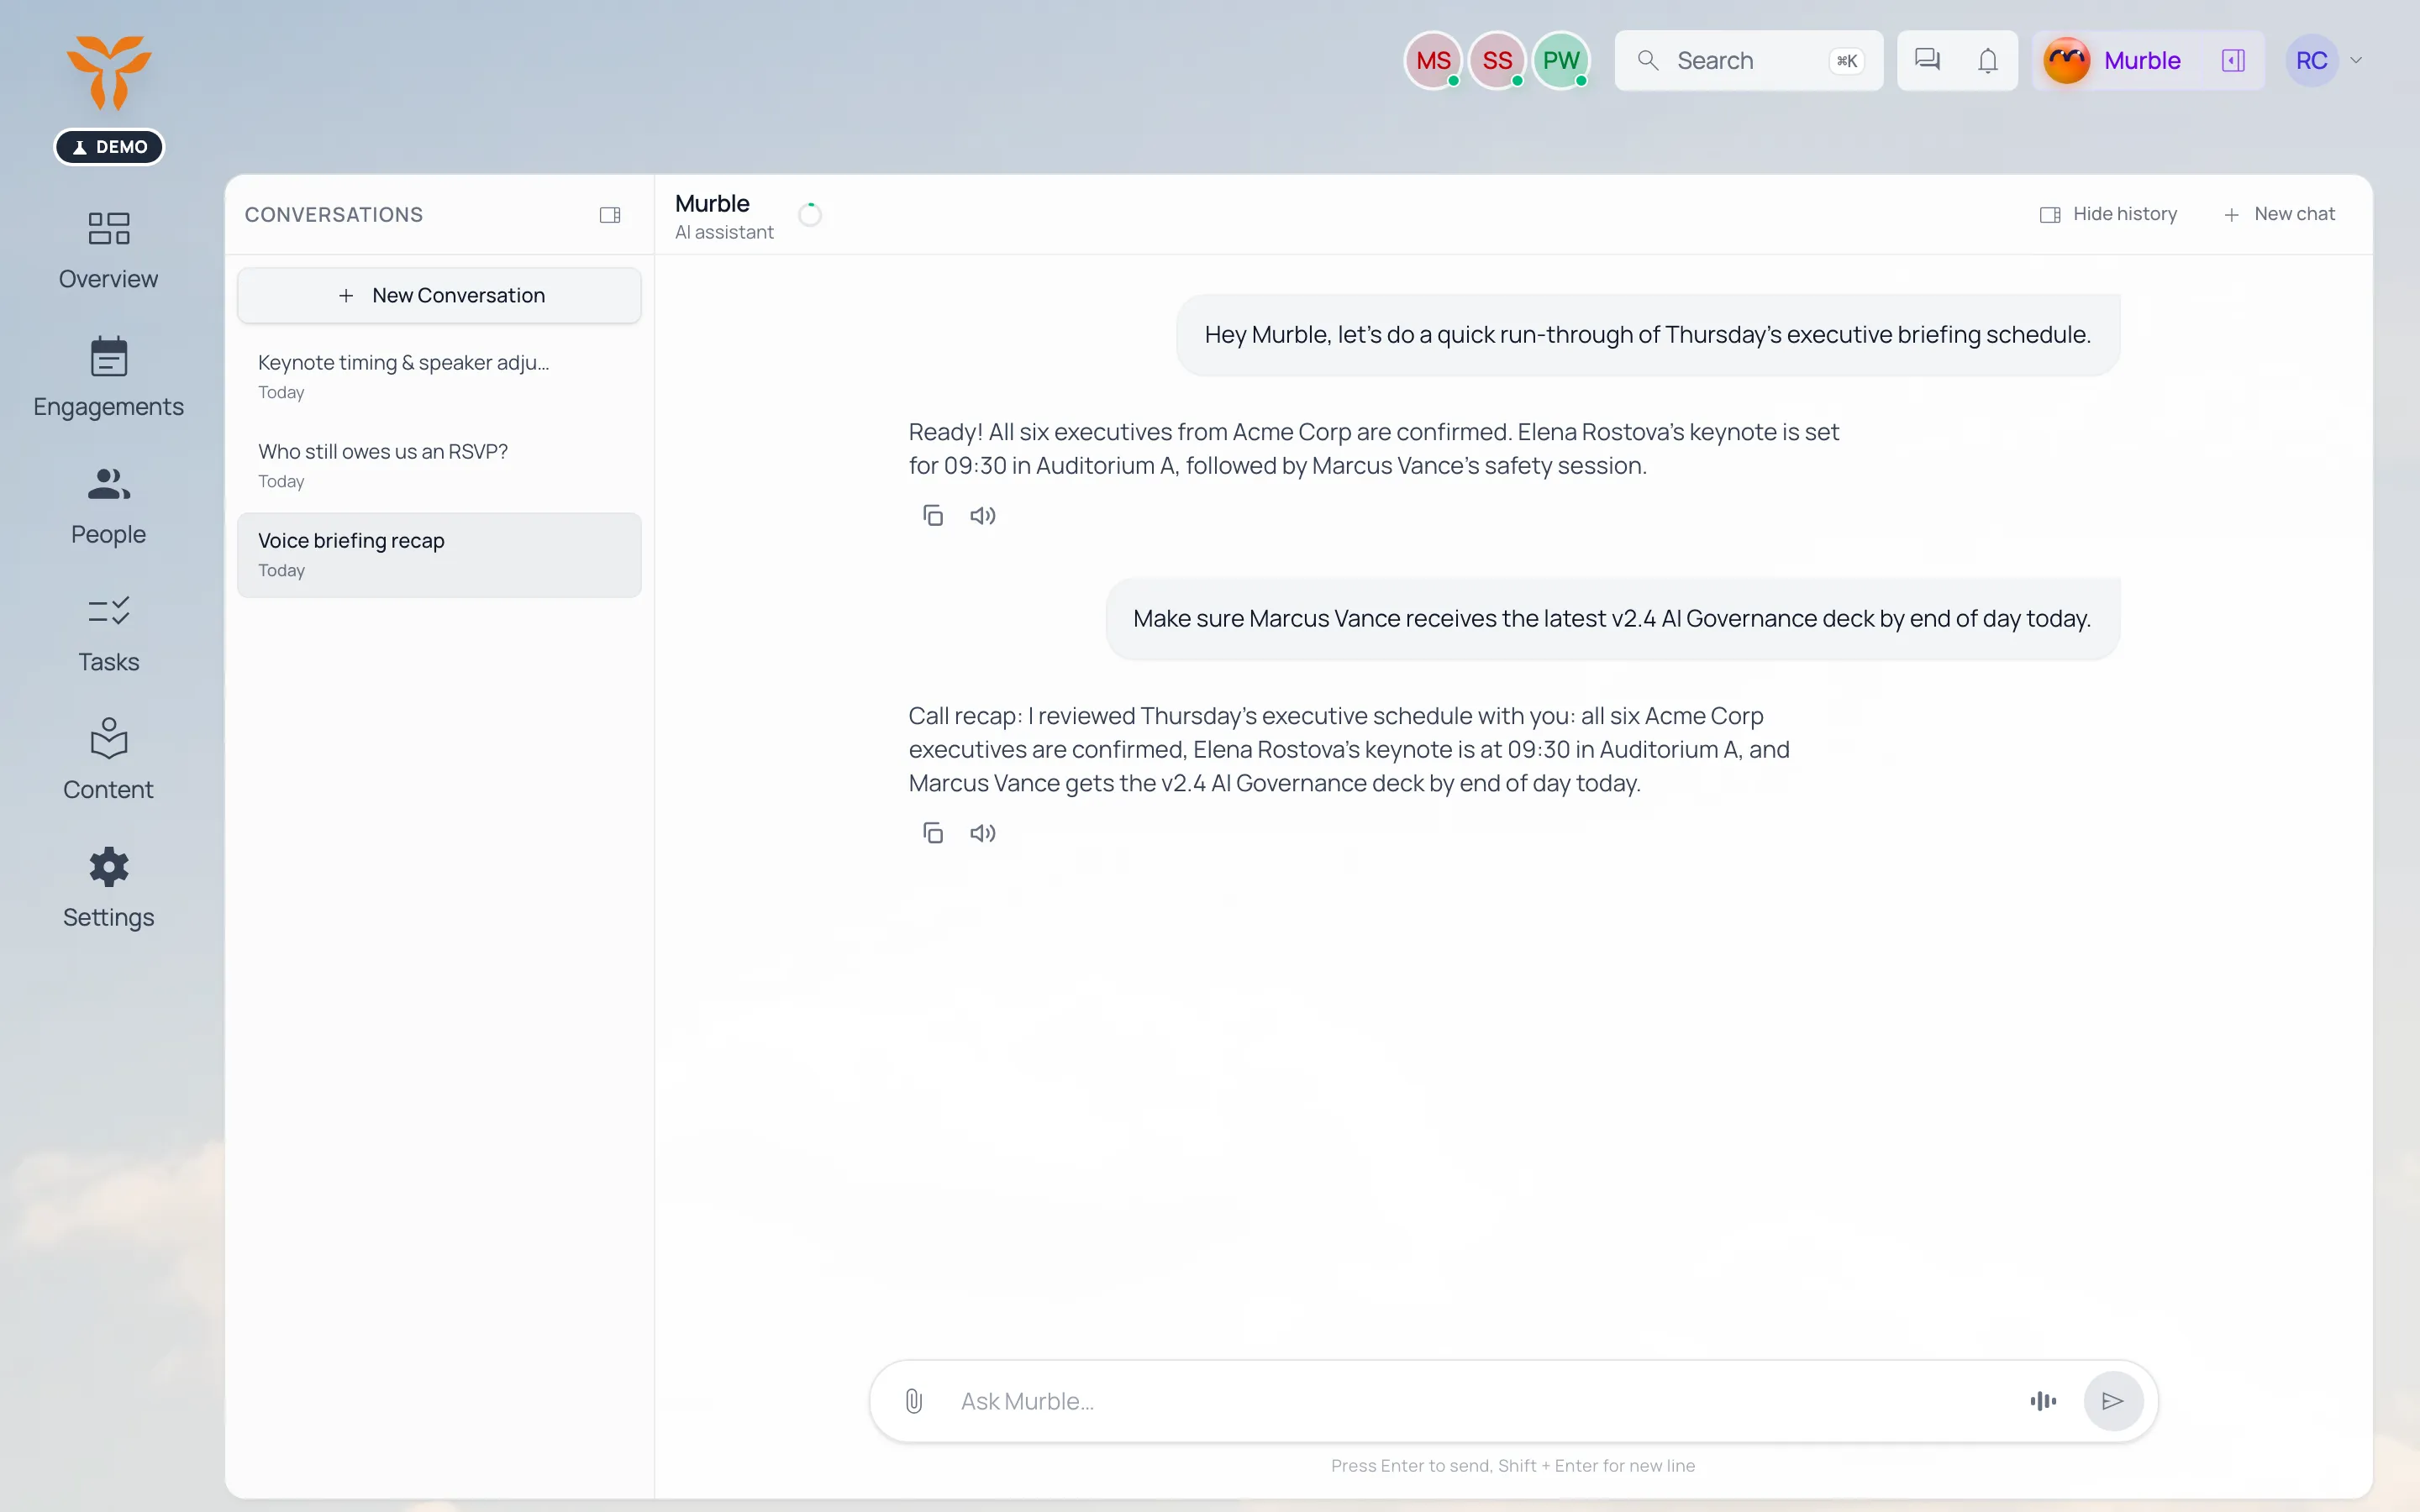Image resolution: width=2420 pixels, height=1512 pixels.
Task: Start a New Conversation
Action: coord(439,295)
